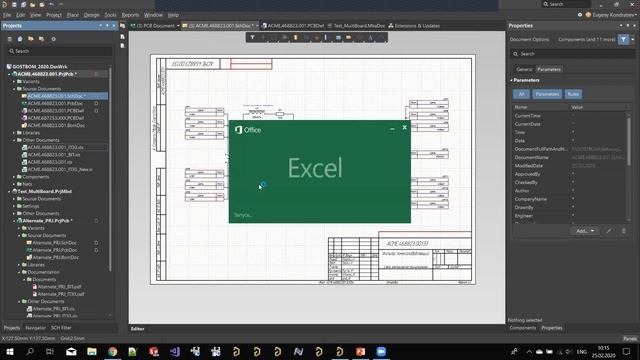The height and width of the screenshot is (360, 640).
Task: Click the filter funnel in the active bar
Action: pos(253,38)
